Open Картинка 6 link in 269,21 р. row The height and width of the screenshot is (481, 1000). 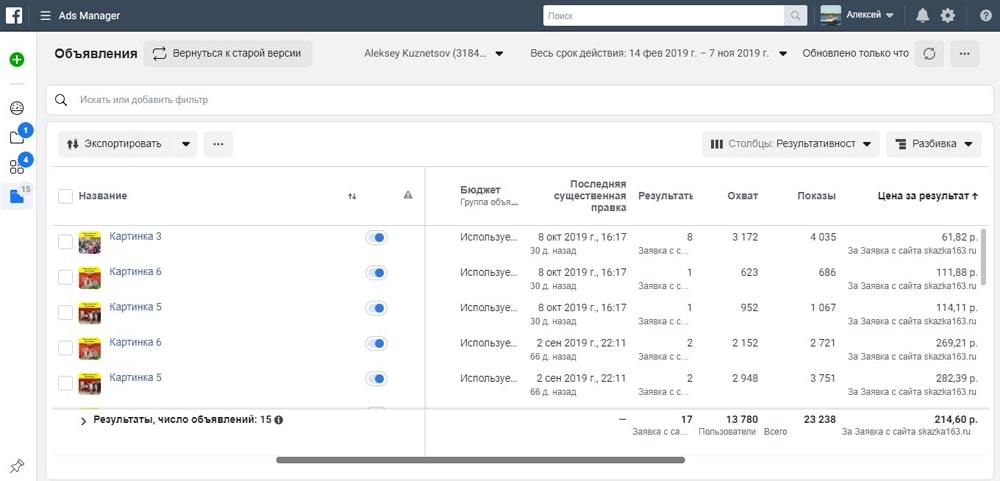[x=135, y=343]
